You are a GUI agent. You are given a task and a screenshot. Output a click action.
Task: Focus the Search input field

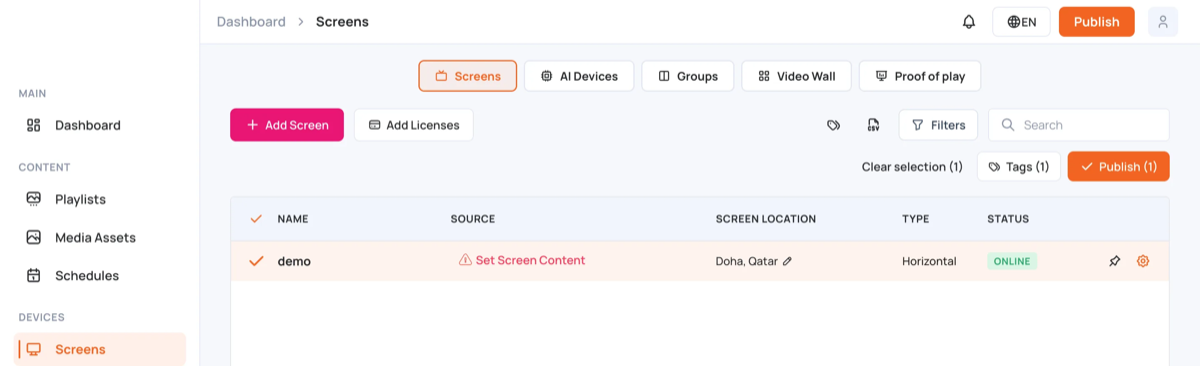[1079, 125]
